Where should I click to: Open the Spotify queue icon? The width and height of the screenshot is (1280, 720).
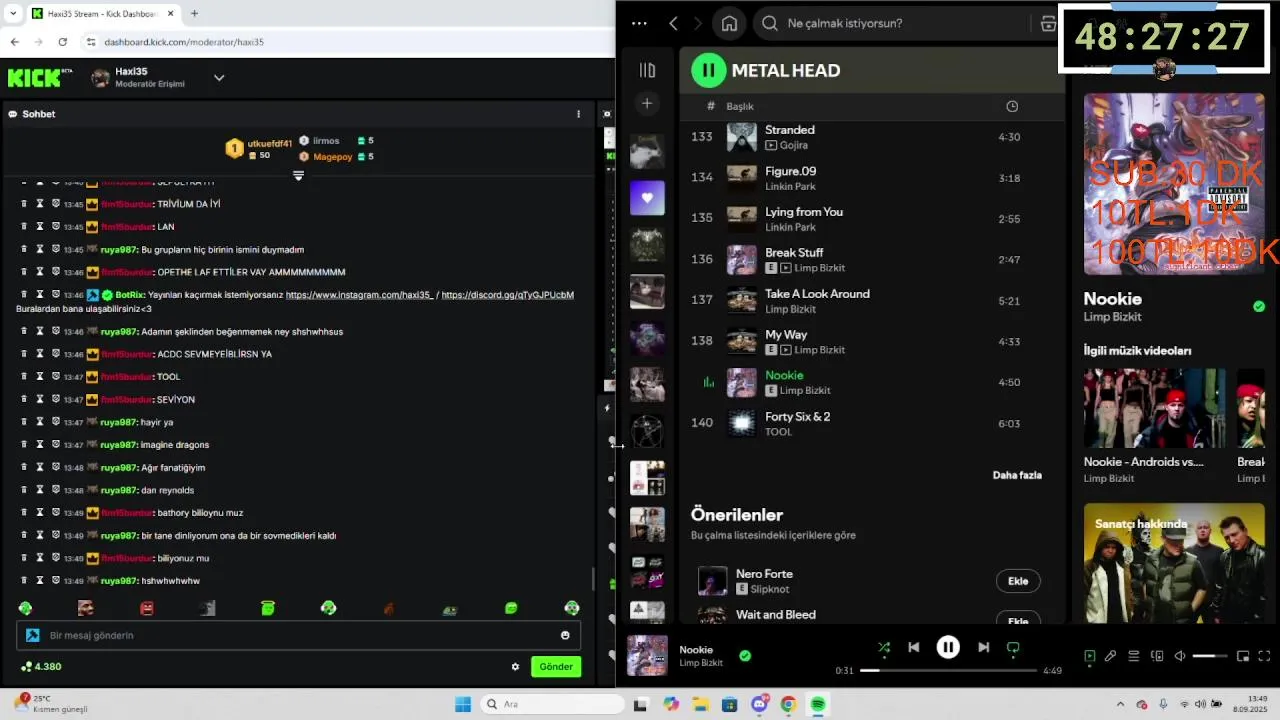pyautogui.click(x=1134, y=656)
